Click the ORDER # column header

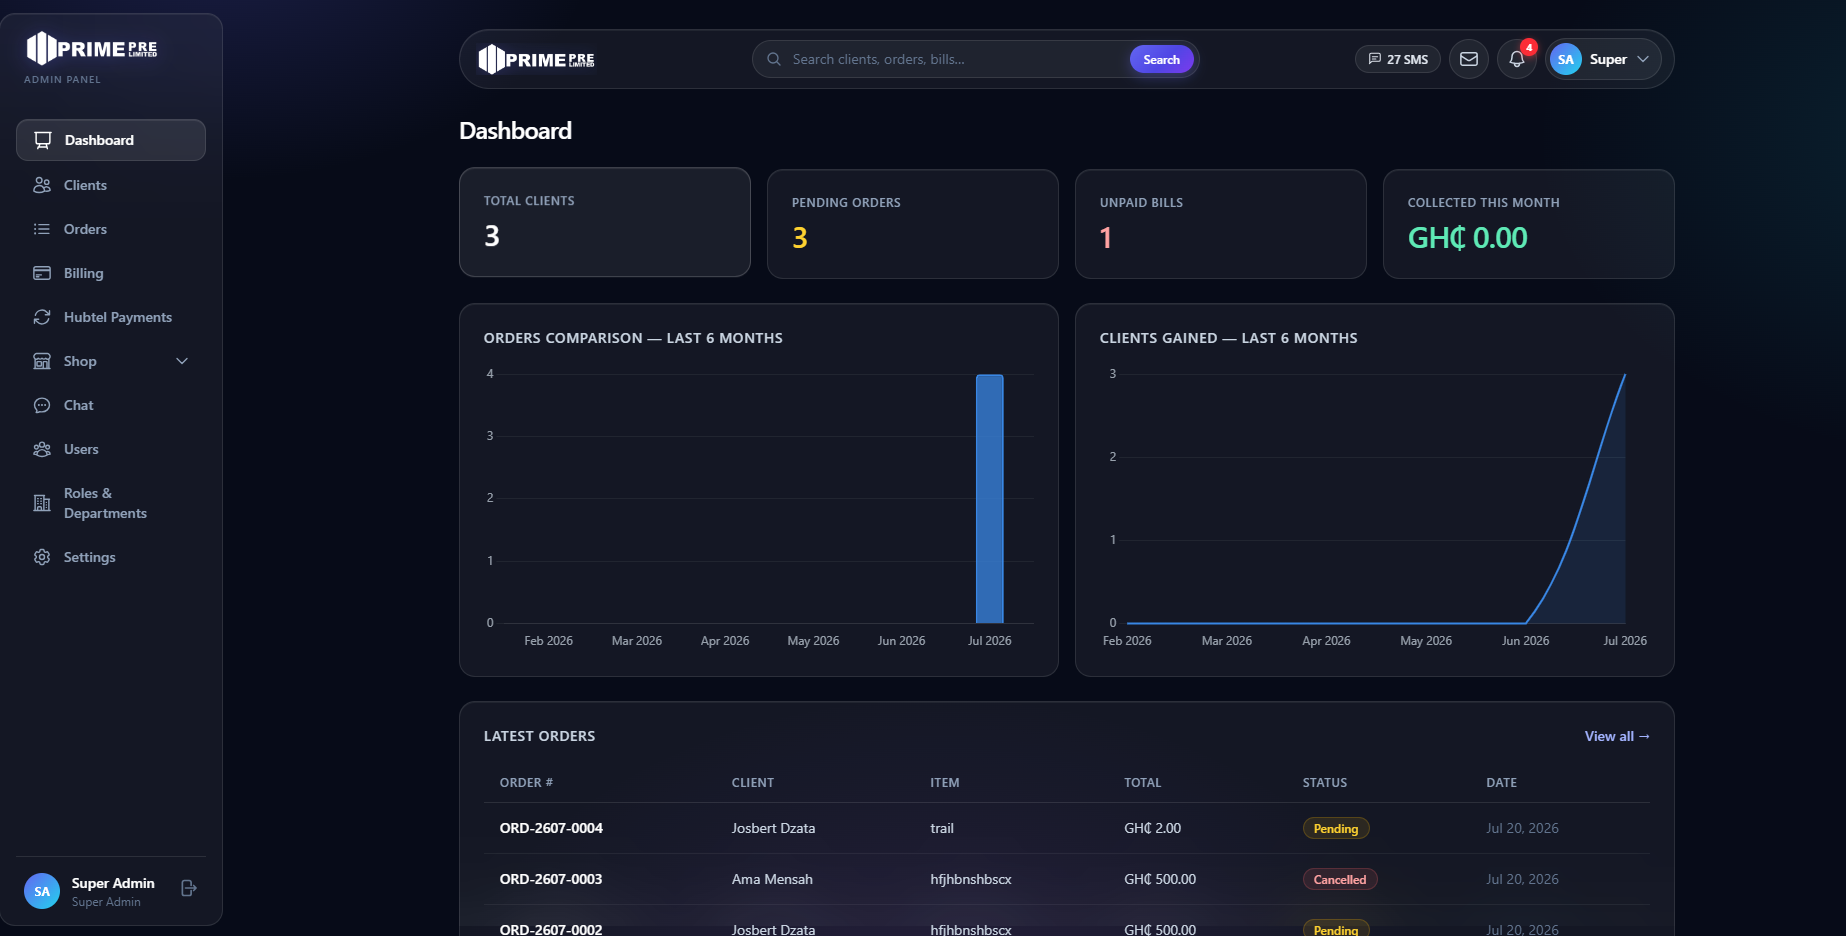point(526,783)
